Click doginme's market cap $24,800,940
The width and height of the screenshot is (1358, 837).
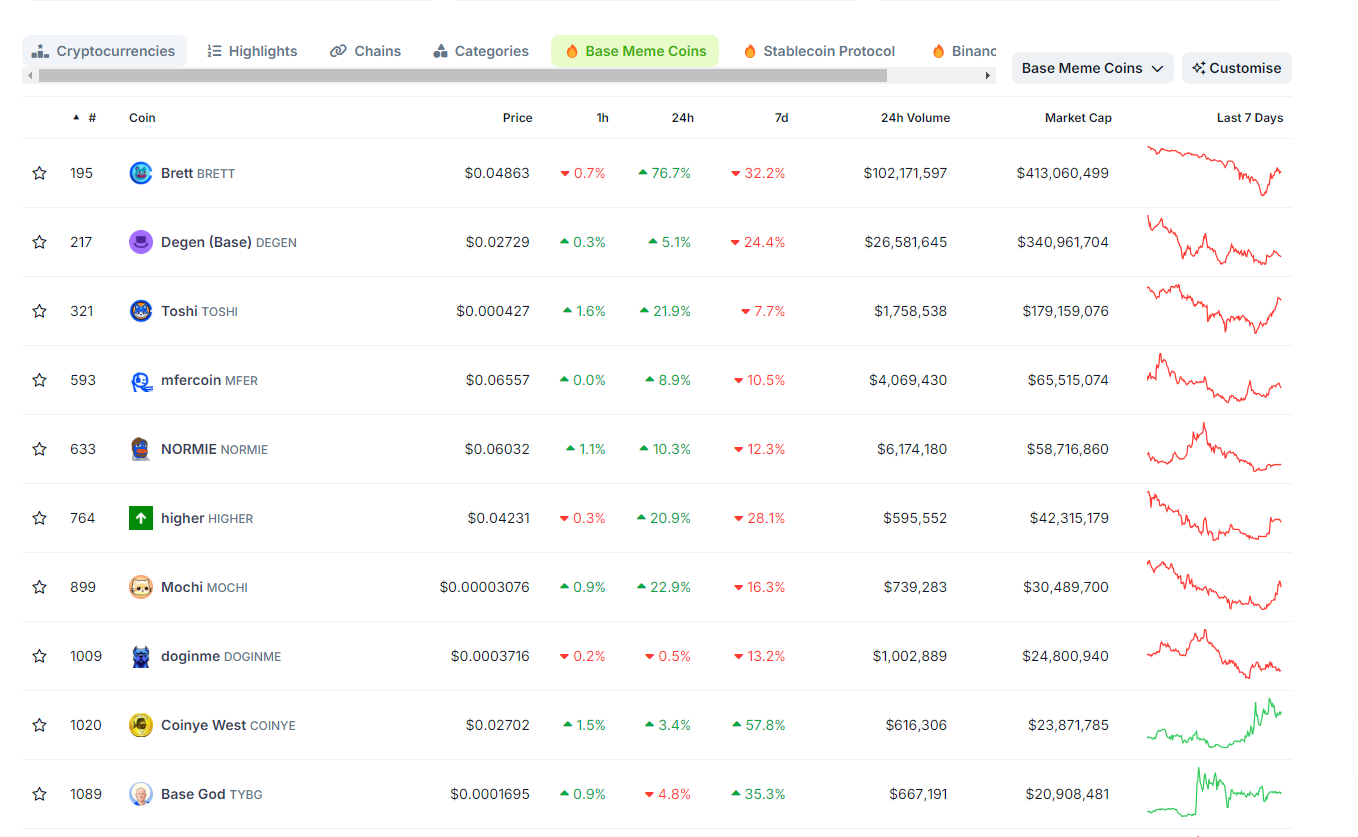(1066, 656)
